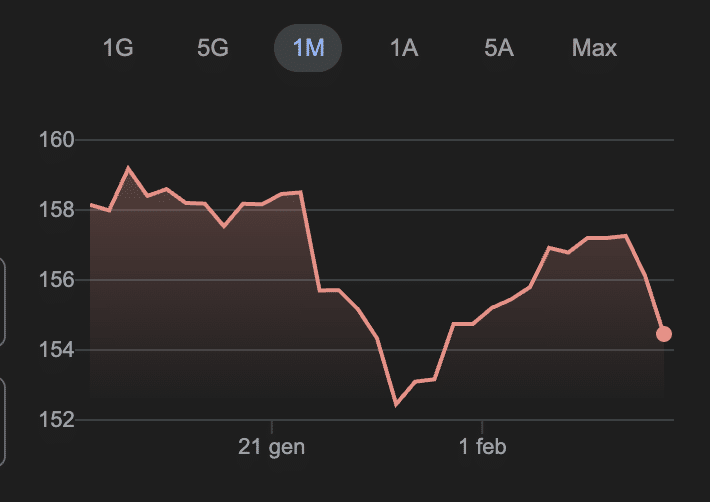
Task: Click the '21 gen' date label
Action: tap(272, 447)
